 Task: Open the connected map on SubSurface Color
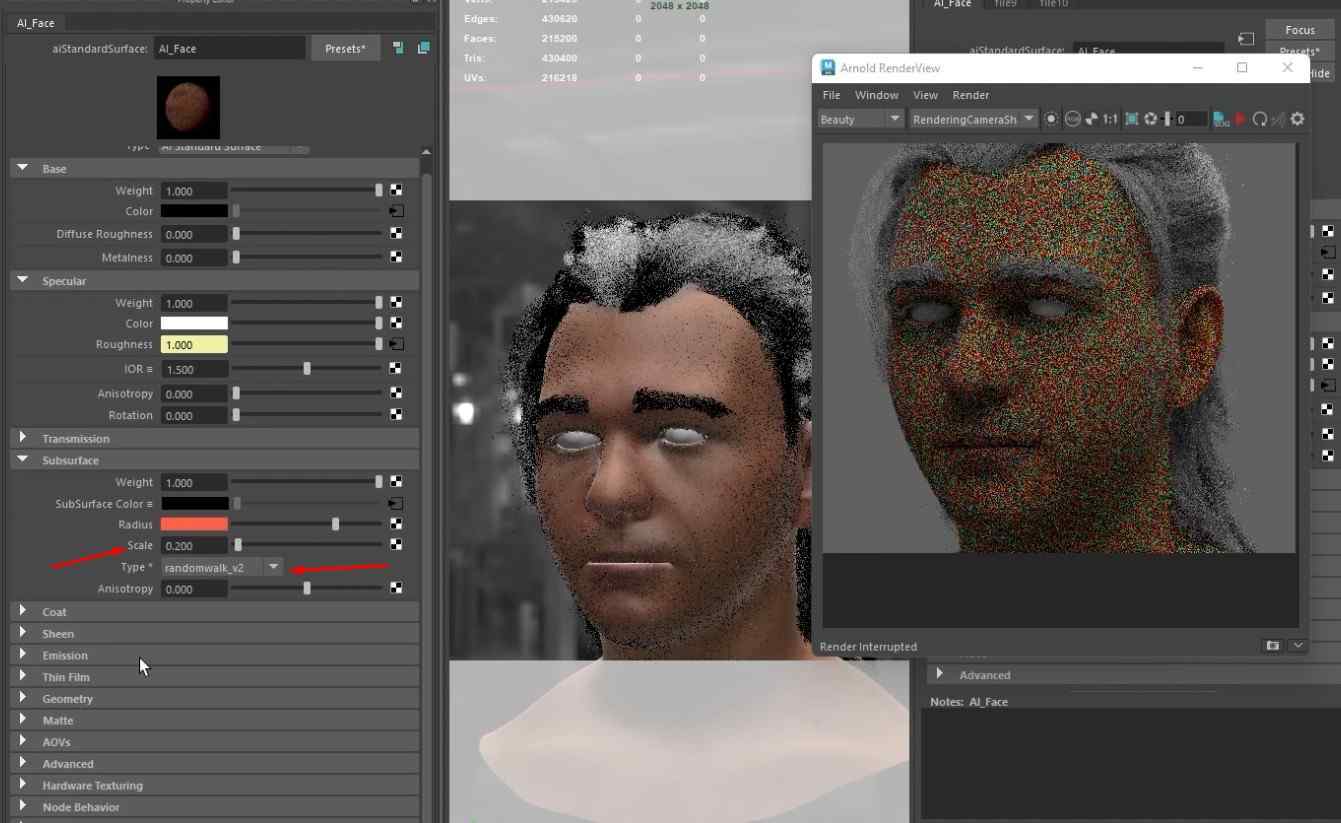396,503
